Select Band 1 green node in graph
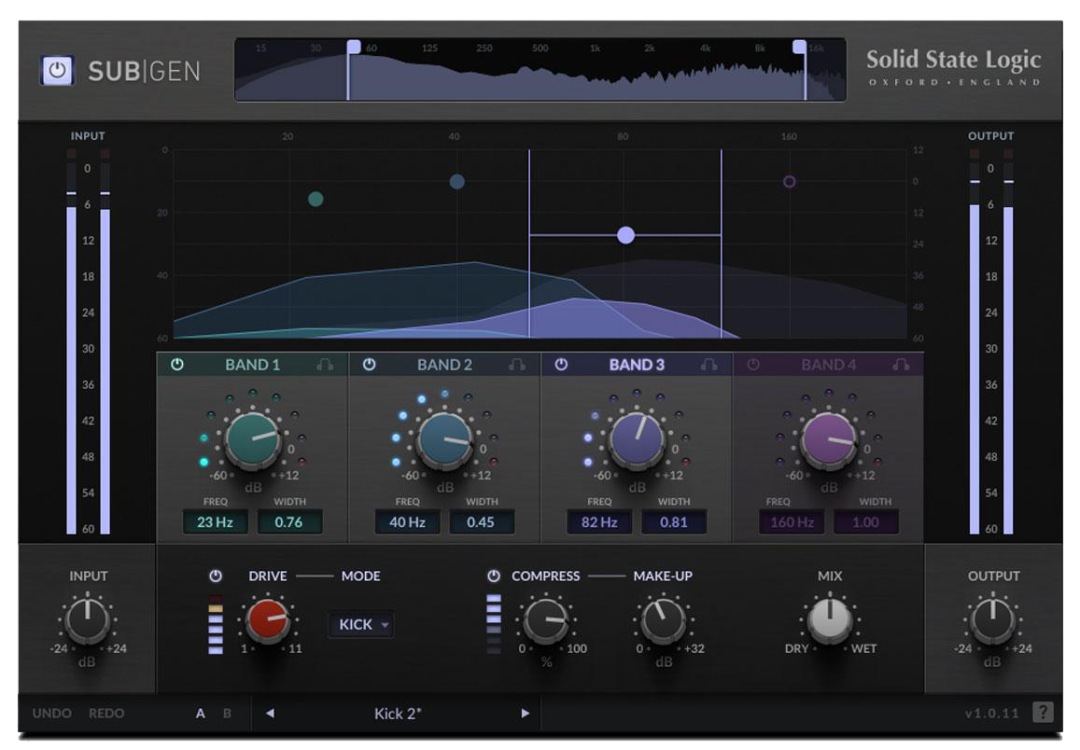The image size is (1080, 750). coord(315,199)
